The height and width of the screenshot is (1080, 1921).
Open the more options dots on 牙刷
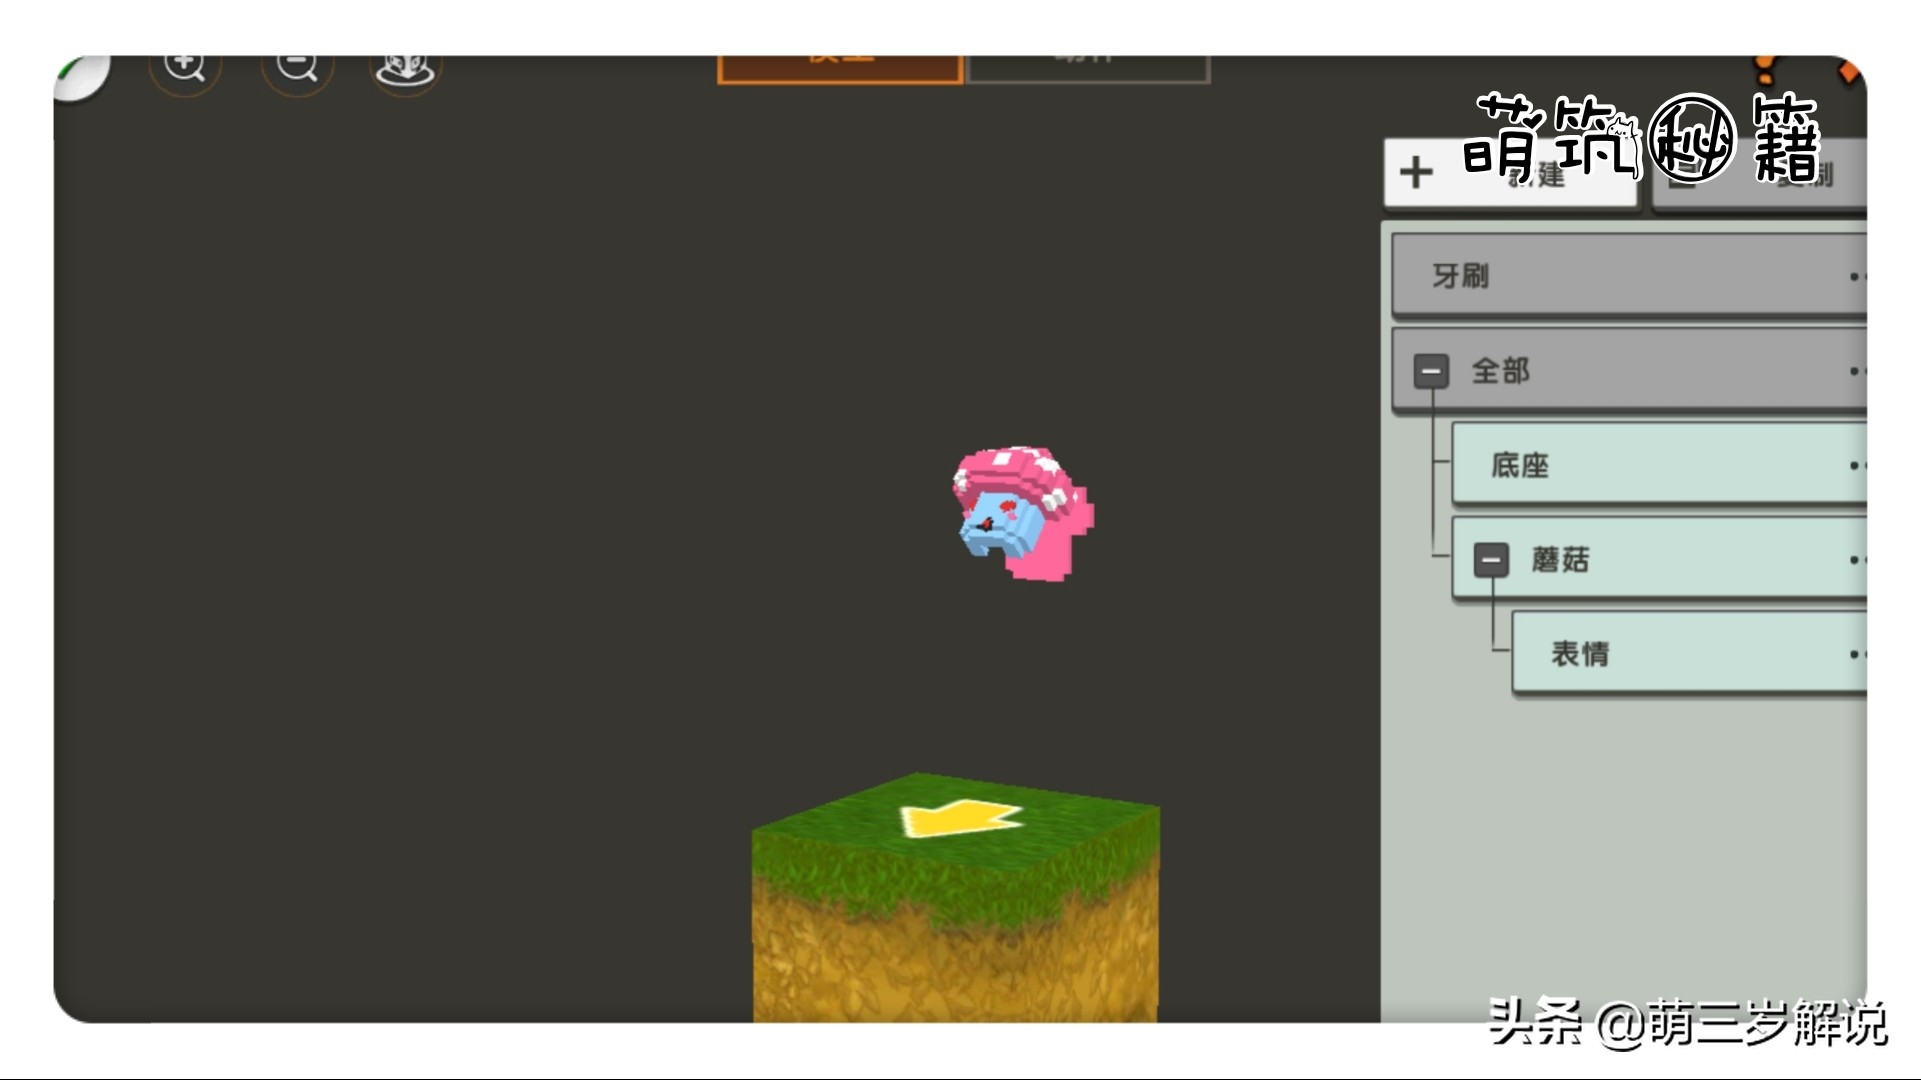click(x=1857, y=276)
